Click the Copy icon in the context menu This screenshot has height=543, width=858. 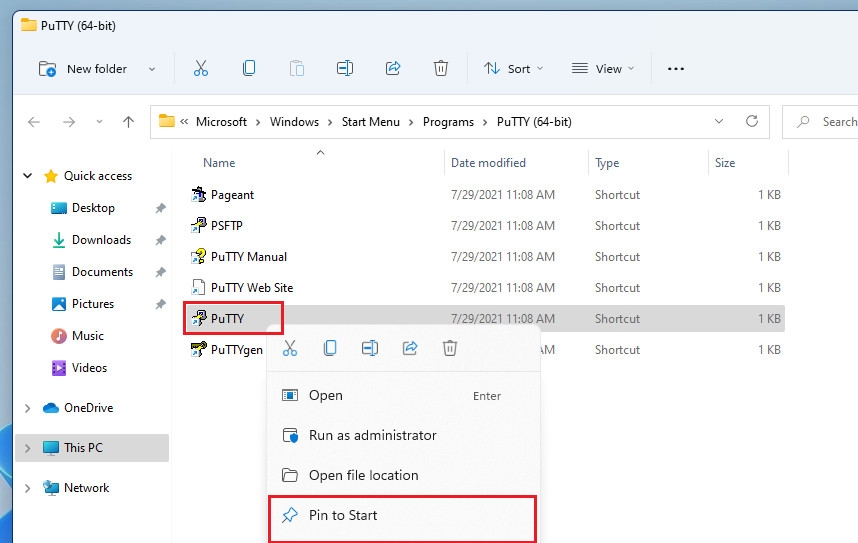[330, 348]
